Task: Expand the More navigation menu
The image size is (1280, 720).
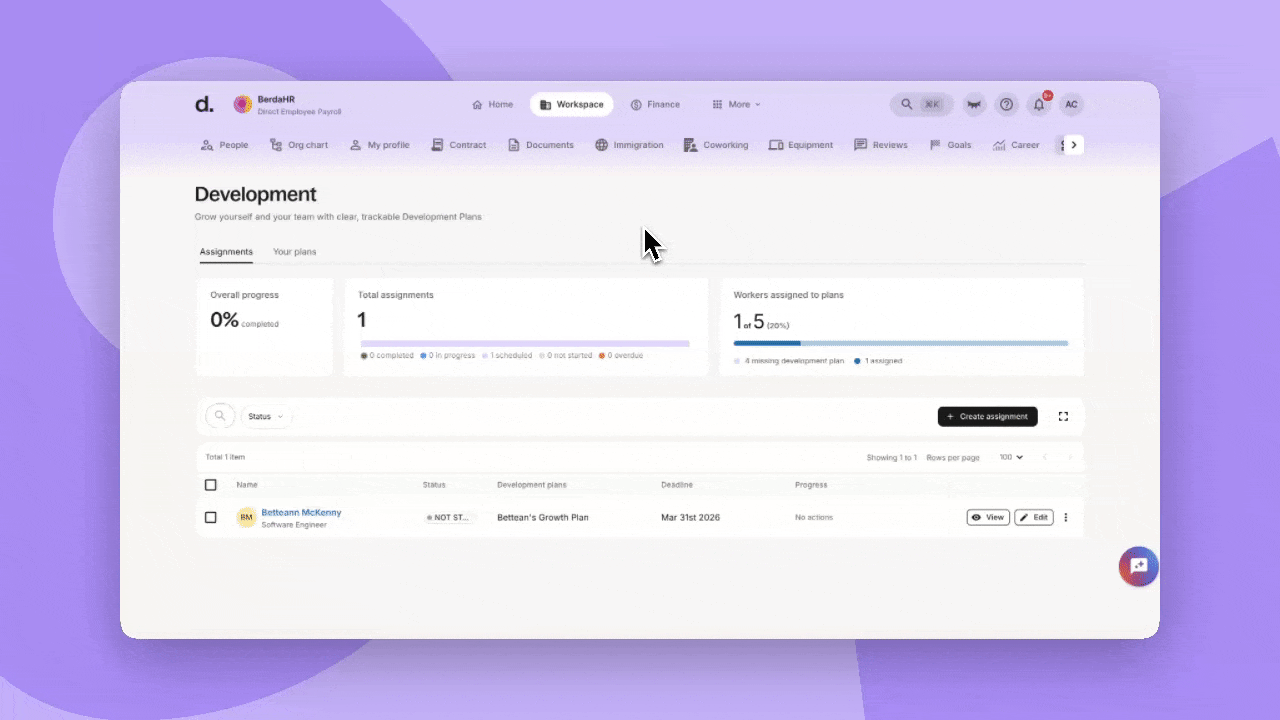Action: click(736, 104)
